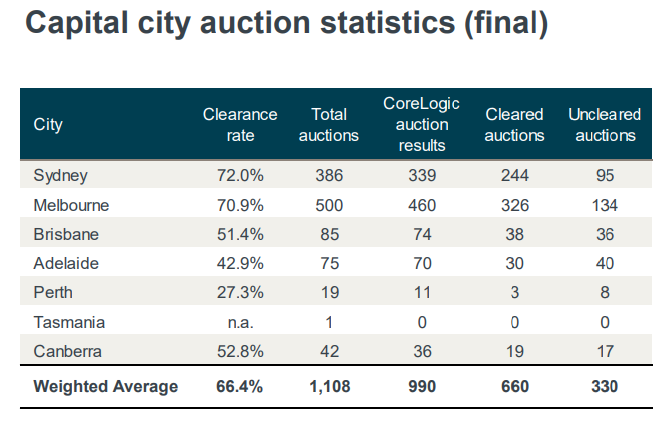Image resolution: width=665 pixels, height=422 pixels.
Task: Select the 'City' column header
Action: (49, 125)
